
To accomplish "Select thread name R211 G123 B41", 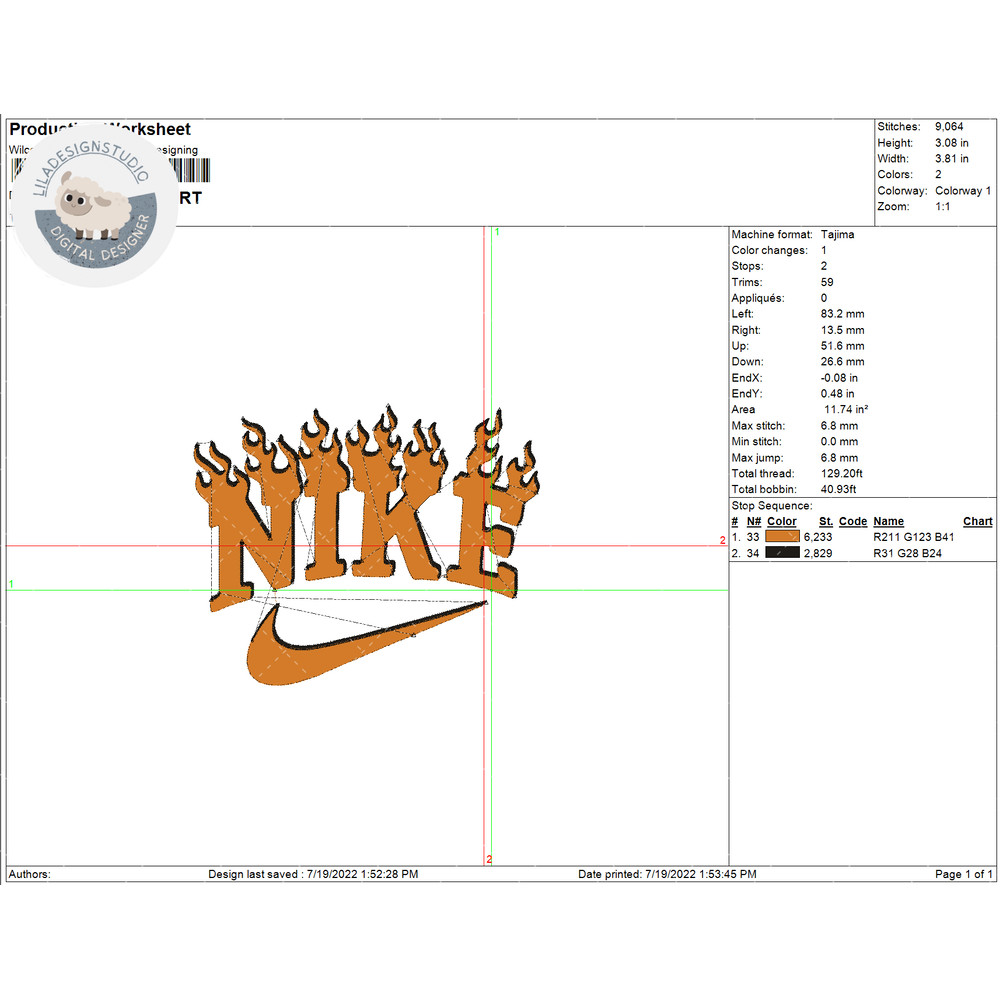I will click(914, 537).
